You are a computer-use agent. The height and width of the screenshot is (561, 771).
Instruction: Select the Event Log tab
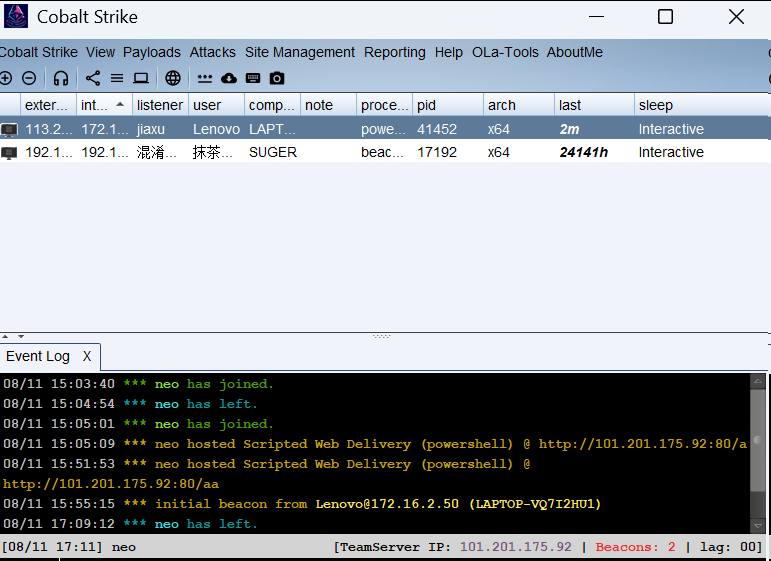(x=38, y=356)
